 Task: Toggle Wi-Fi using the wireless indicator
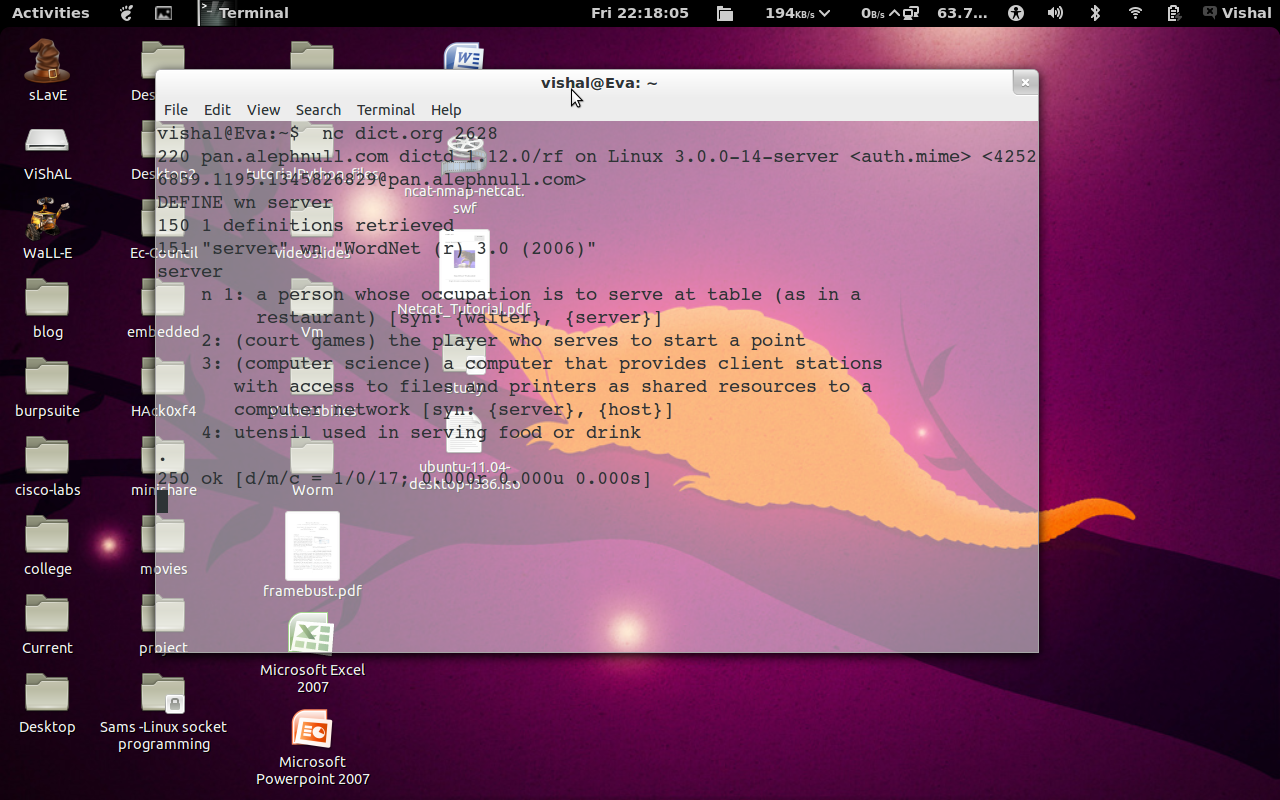click(1137, 13)
